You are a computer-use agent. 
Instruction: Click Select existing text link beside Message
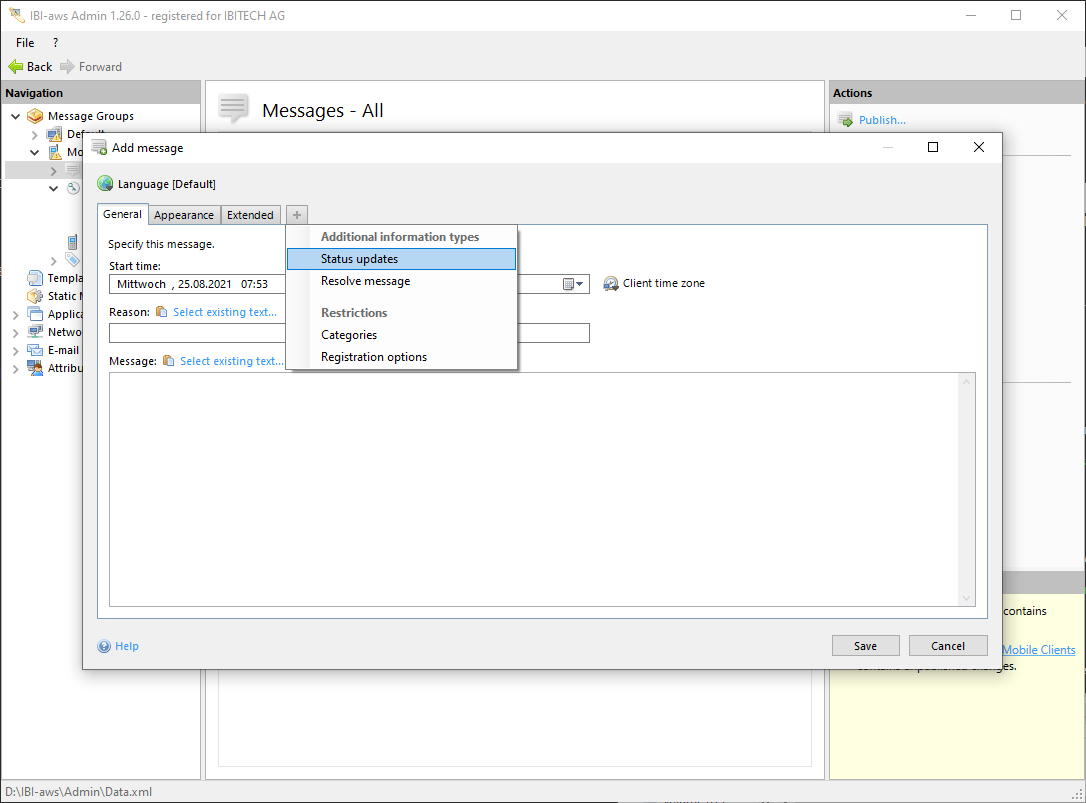pos(231,361)
